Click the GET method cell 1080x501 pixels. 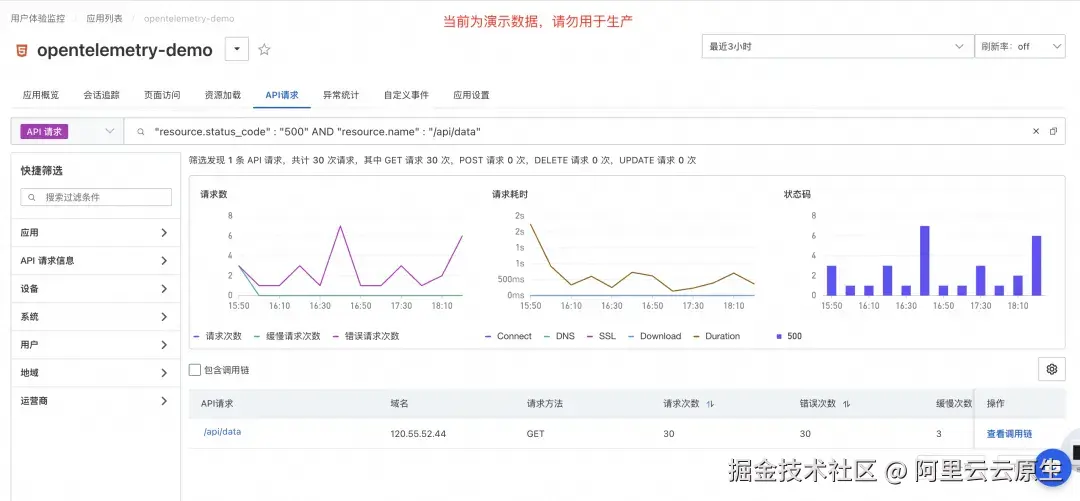(535, 433)
